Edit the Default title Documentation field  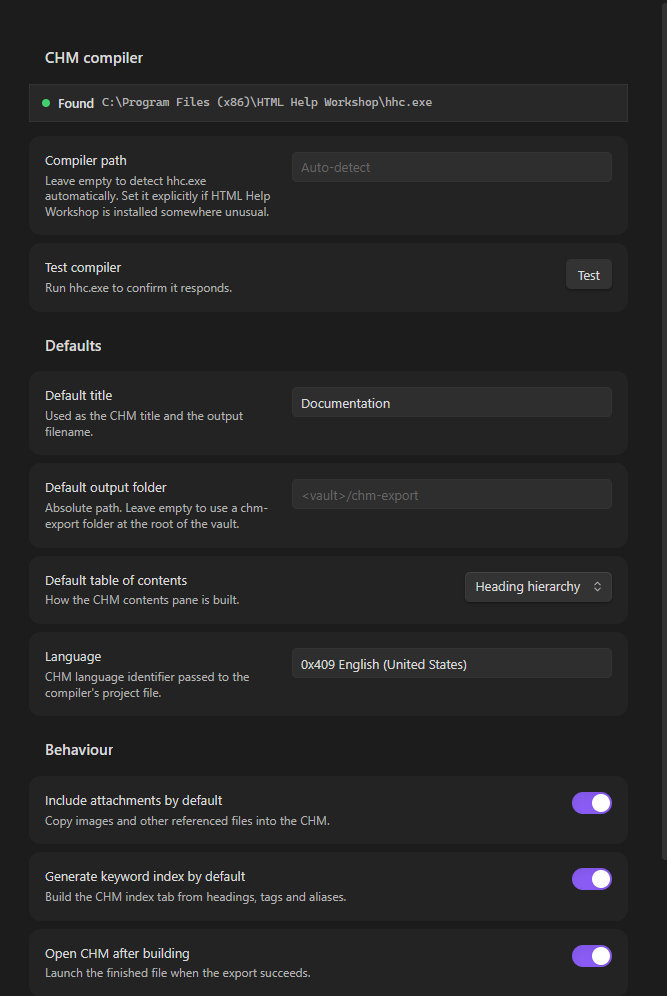coord(452,403)
